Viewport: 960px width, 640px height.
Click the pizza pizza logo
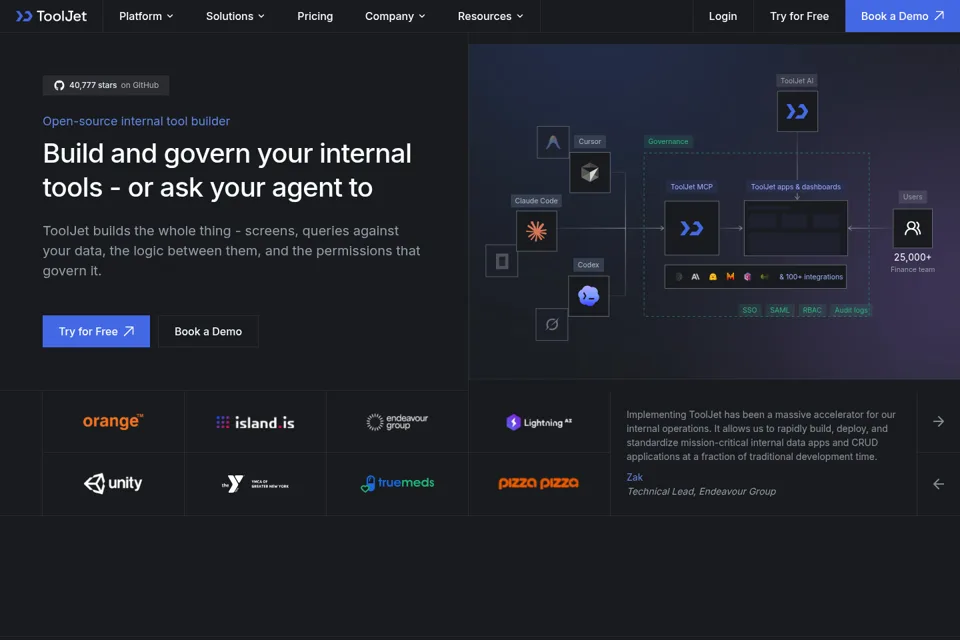(539, 483)
